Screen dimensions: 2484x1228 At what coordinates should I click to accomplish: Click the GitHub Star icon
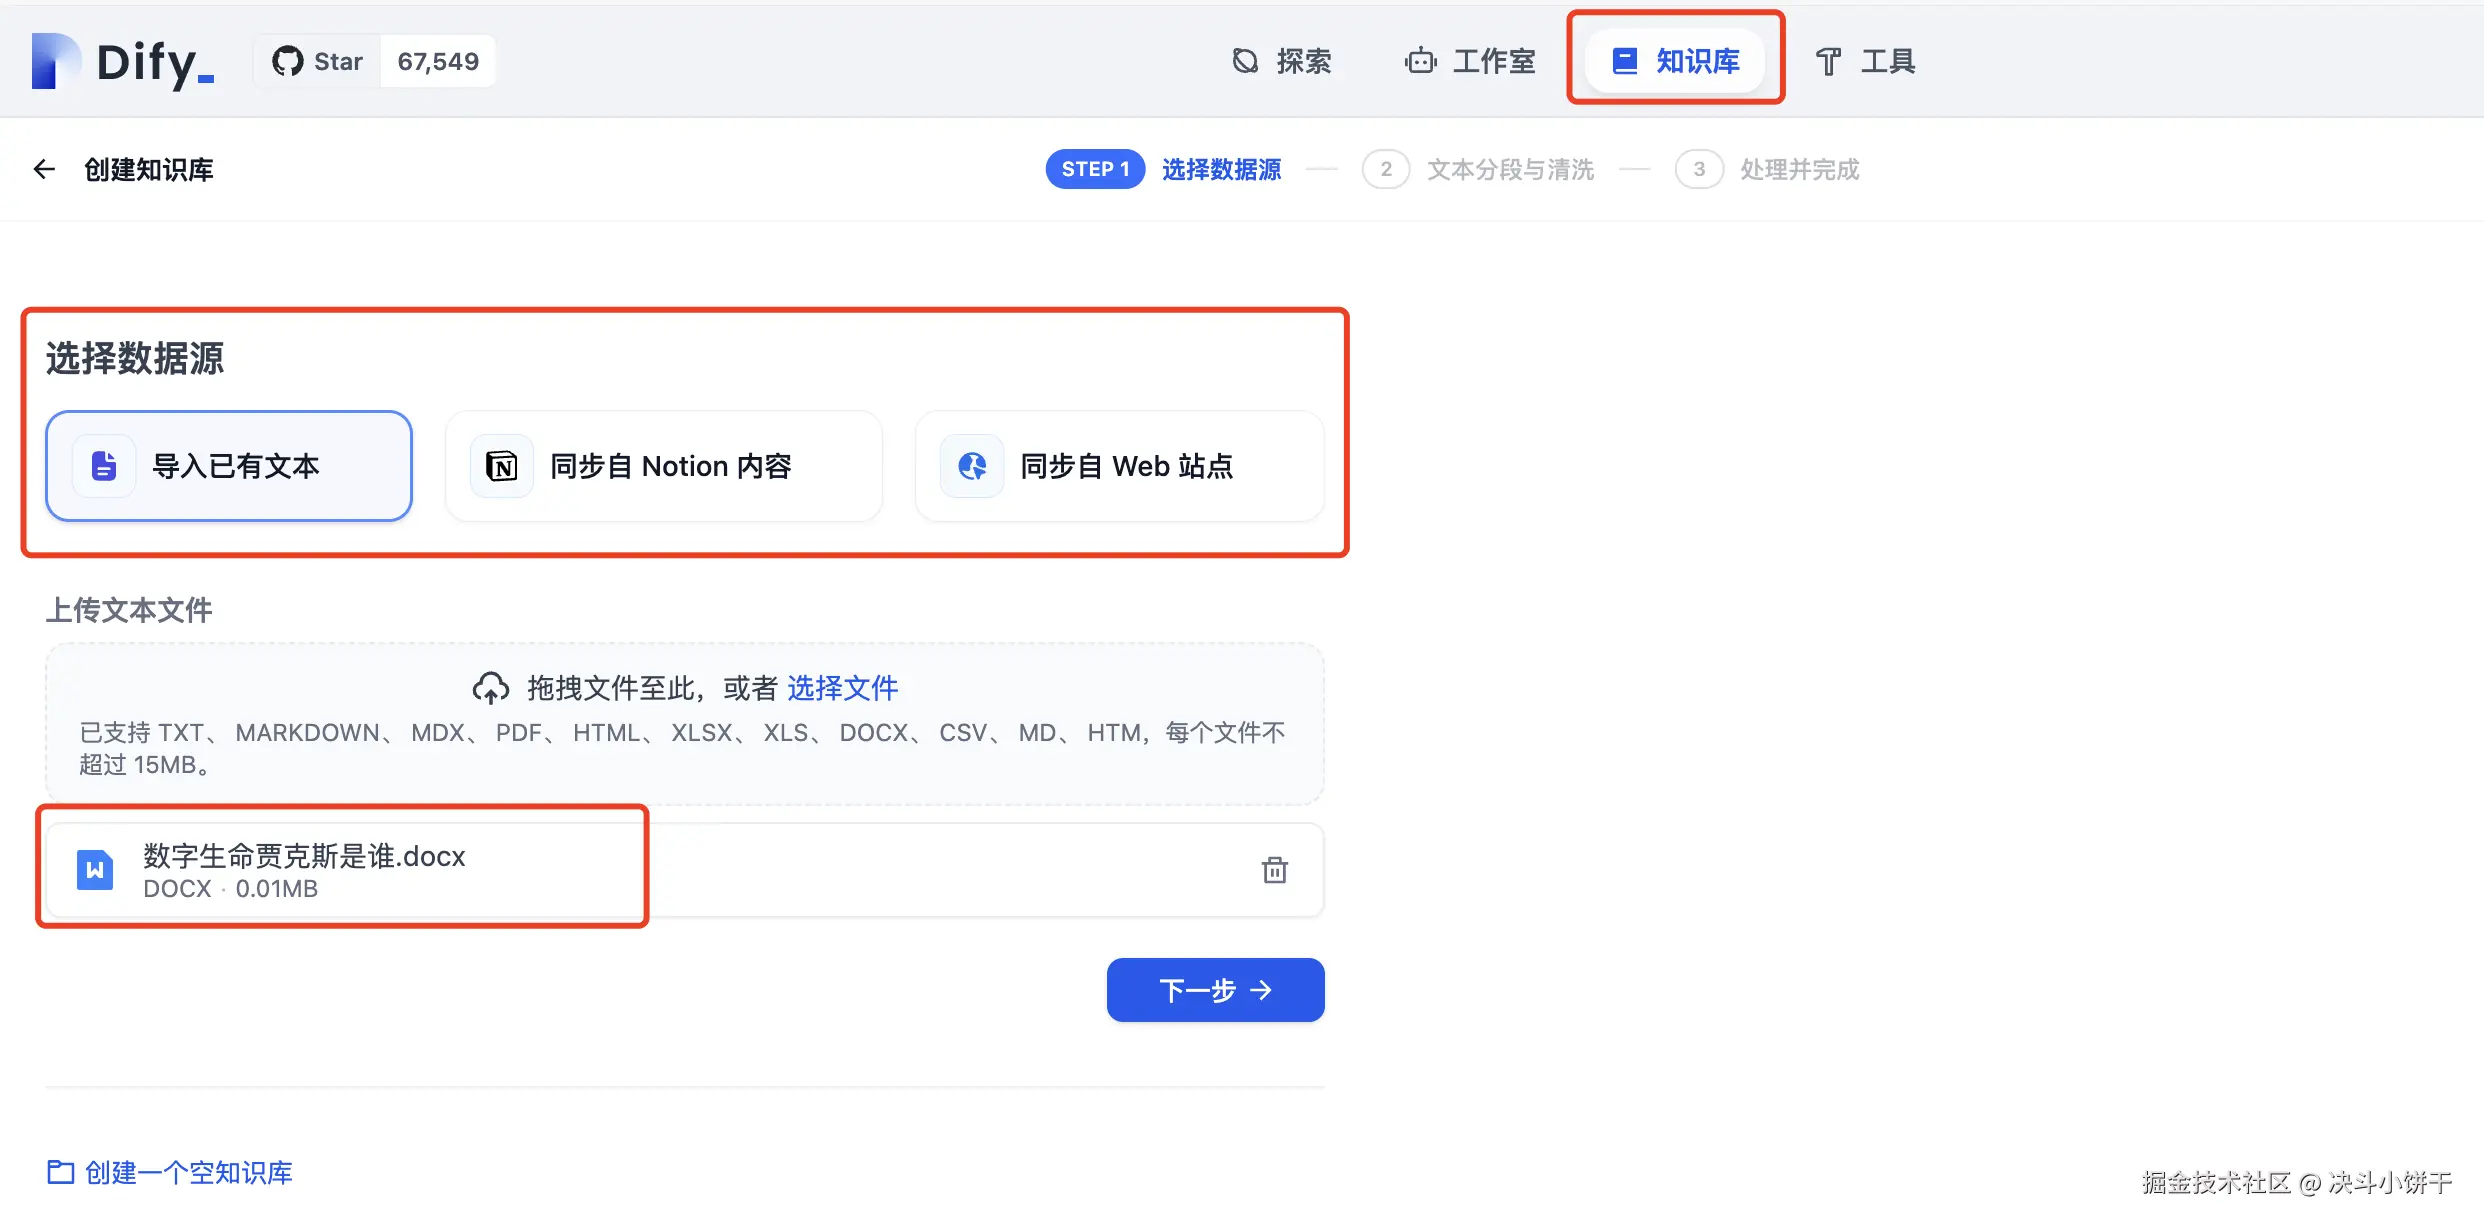(288, 62)
